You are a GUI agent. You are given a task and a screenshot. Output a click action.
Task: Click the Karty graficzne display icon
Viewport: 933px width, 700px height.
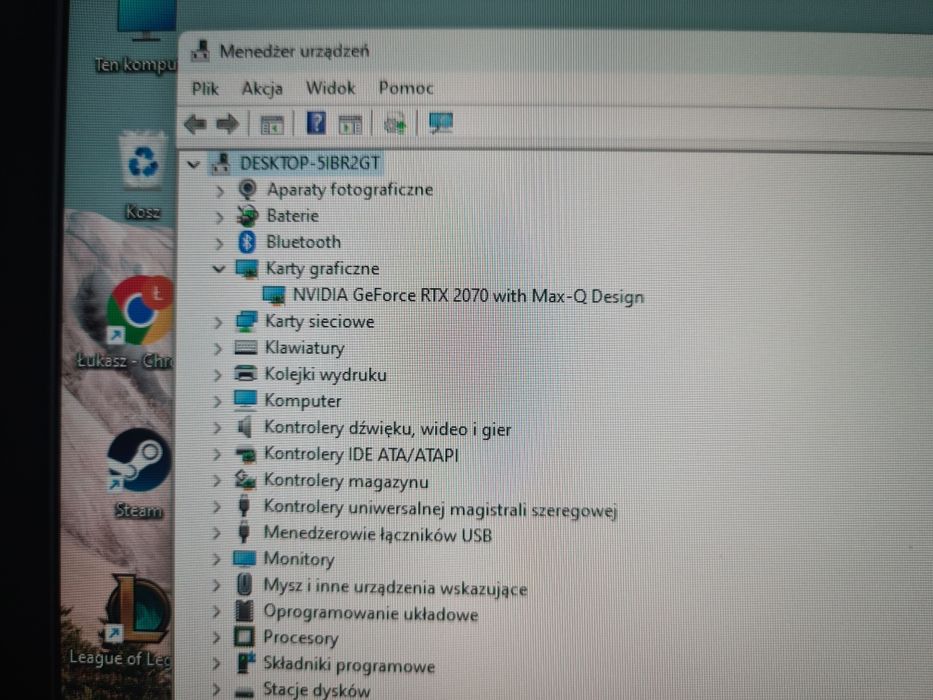(246, 268)
